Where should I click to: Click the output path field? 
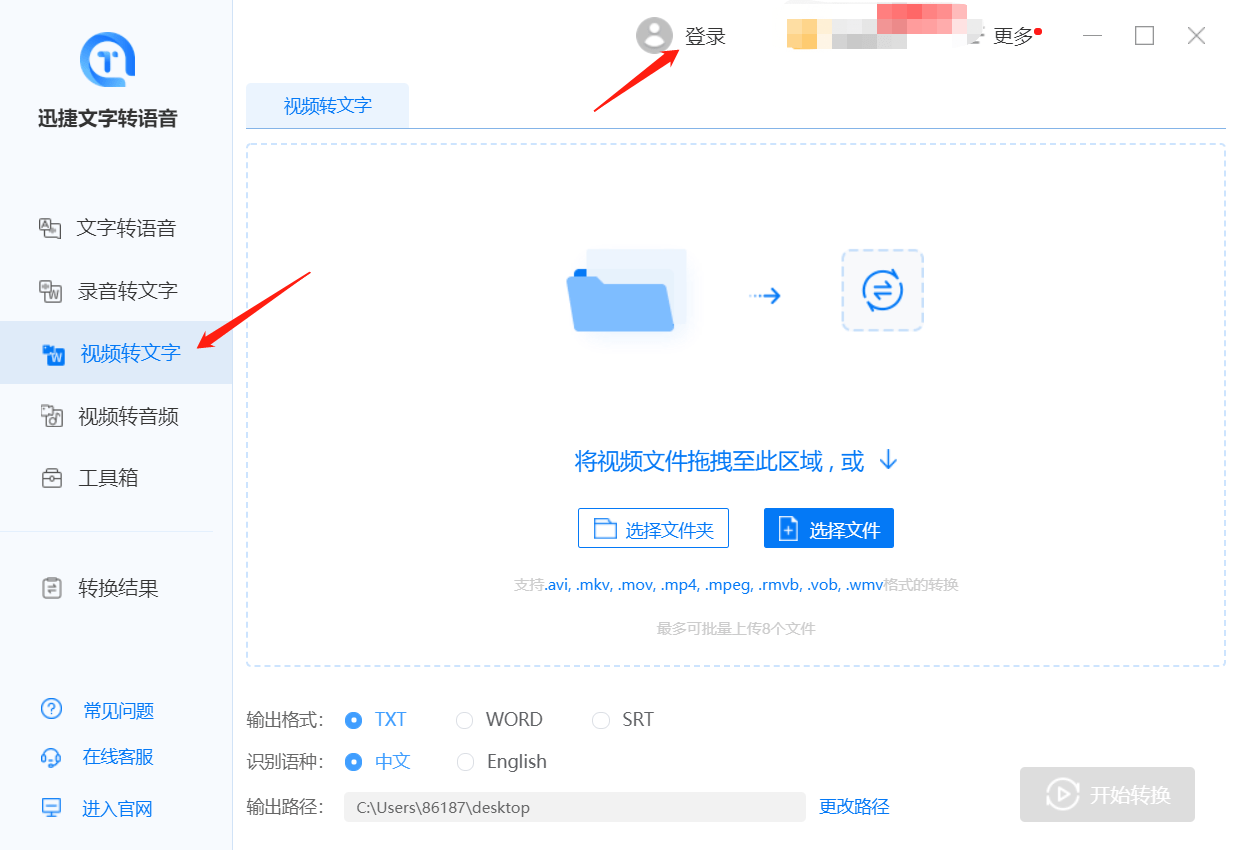pos(574,807)
